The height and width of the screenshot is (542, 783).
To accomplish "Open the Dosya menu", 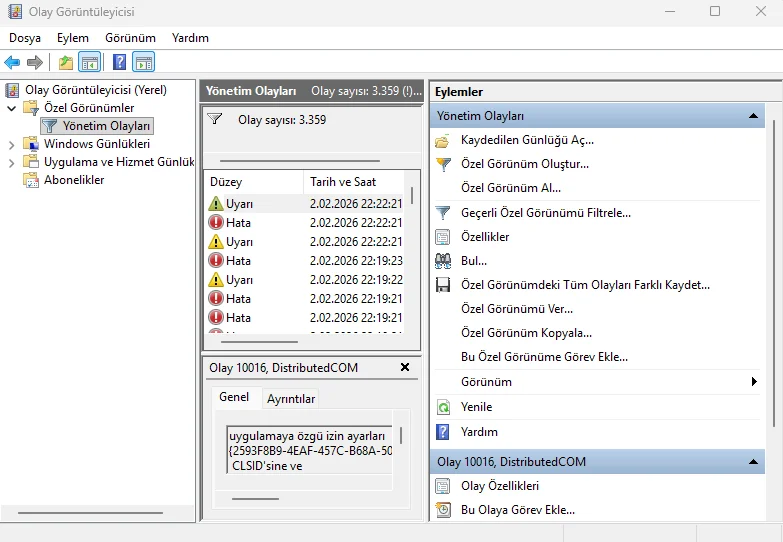I will click(25, 38).
